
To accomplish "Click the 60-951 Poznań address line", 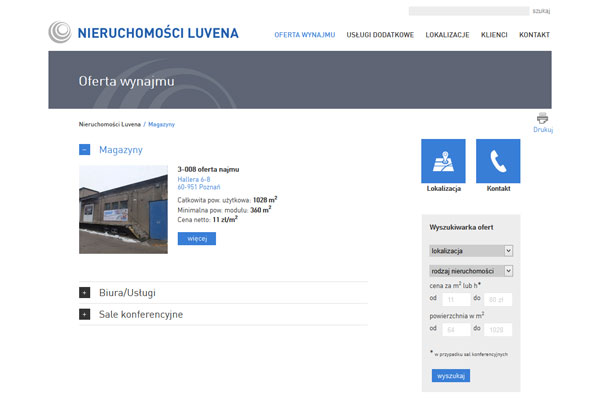I will (x=199, y=187).
